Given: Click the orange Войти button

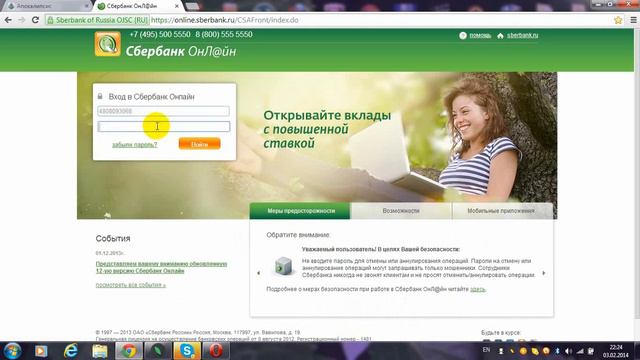Looking at the screenshot, I should [x=200, y=144].
